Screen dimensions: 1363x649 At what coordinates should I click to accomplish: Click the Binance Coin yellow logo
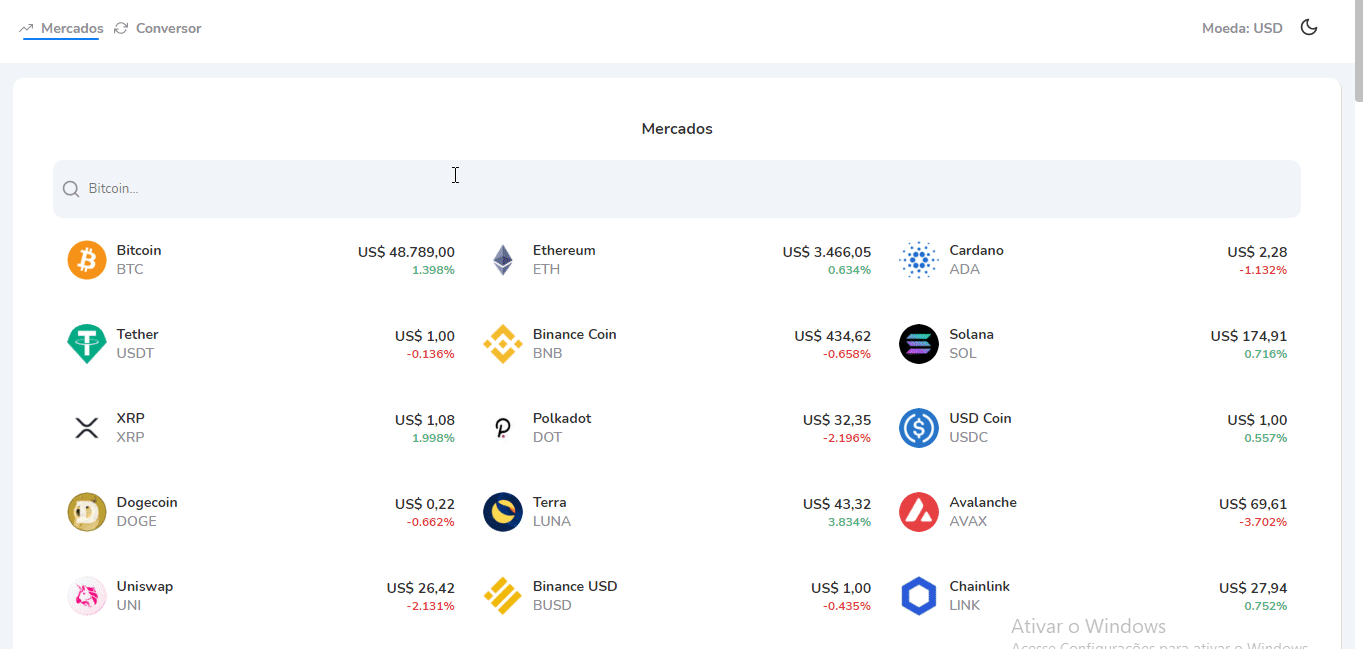pos(503,344)
